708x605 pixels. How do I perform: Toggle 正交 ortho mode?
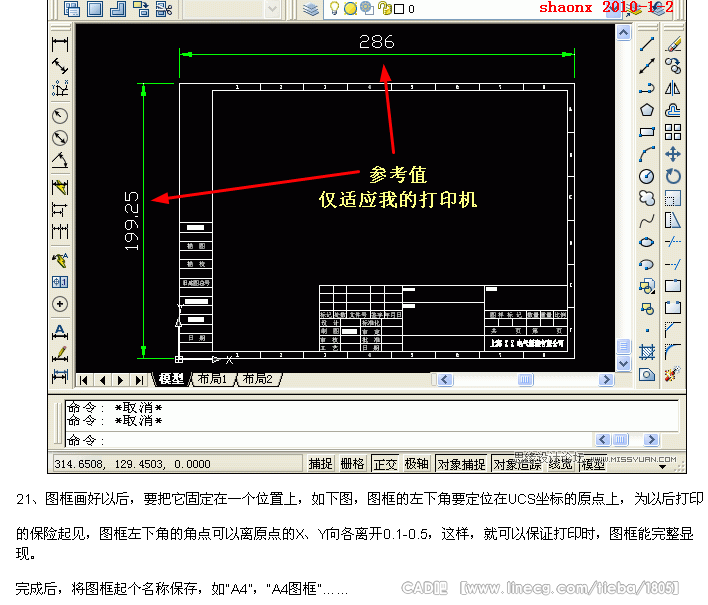385,464
